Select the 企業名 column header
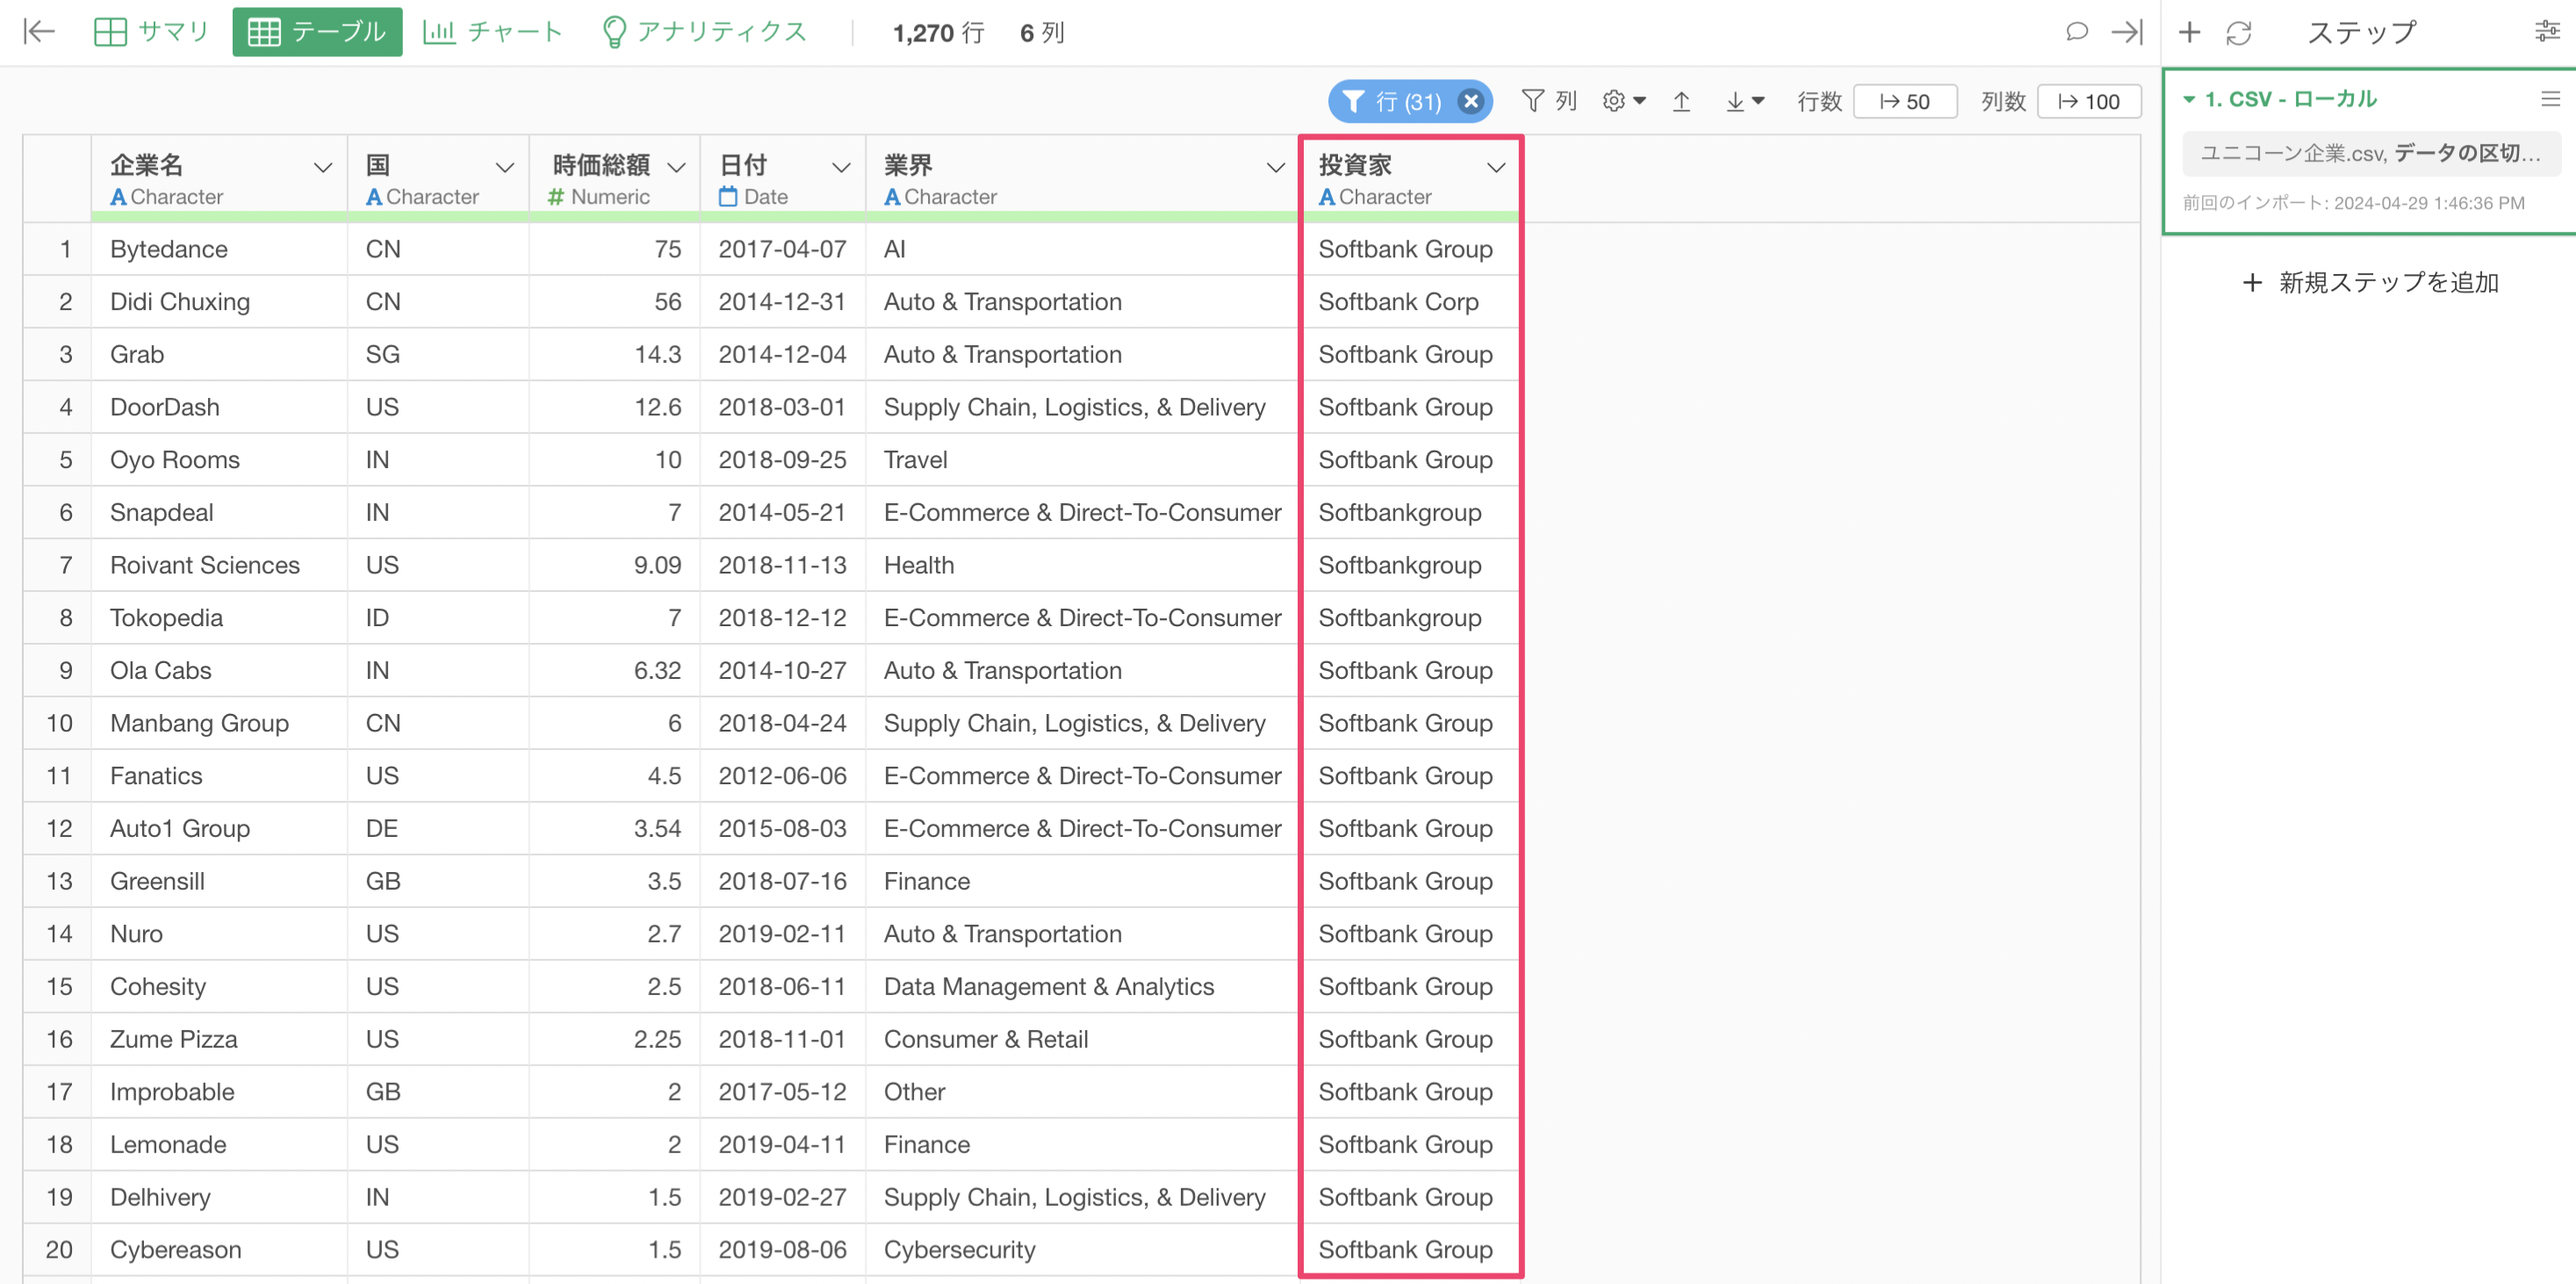The height and width of the screenshot is (1284, 2576). 219,179
